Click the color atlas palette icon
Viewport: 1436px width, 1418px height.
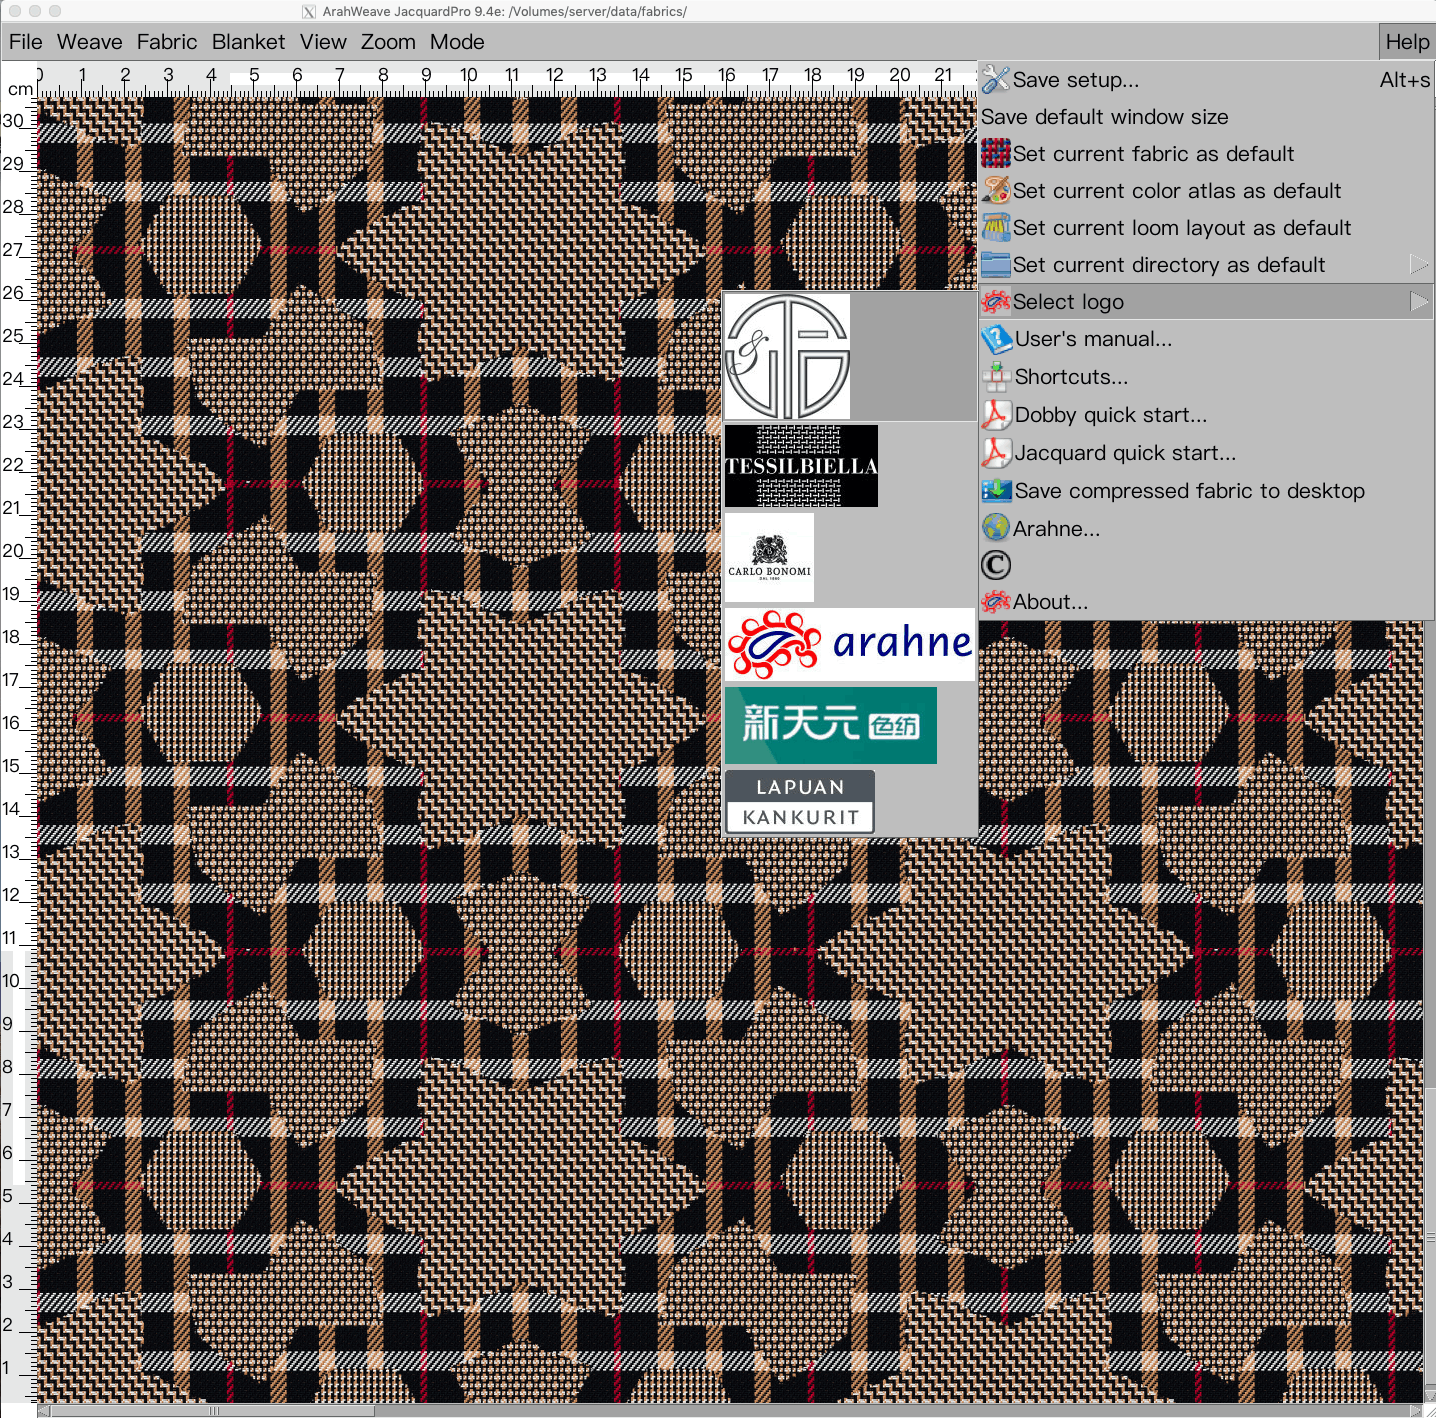(x=995, y=190)
